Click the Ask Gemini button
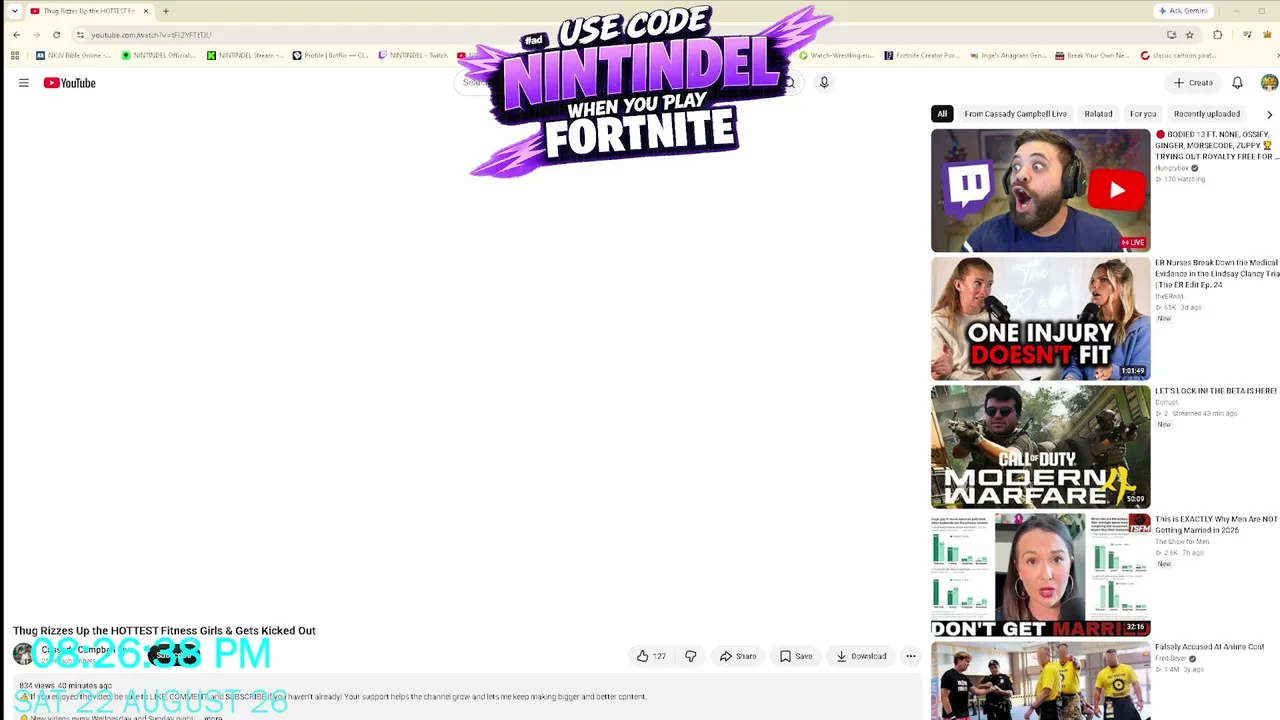The width and height of the screenshot is (1280, 720). point(1183,11)
